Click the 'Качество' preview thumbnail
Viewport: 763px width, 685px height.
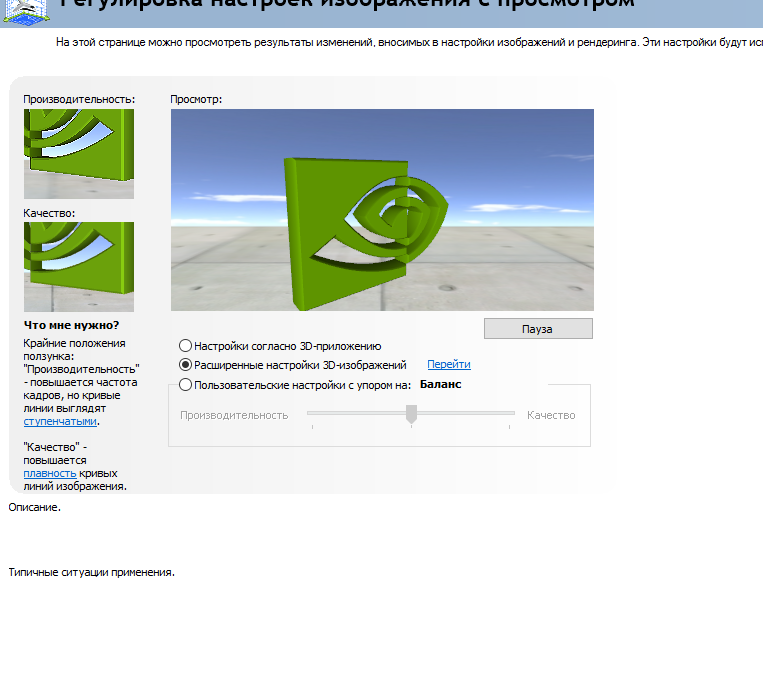click(79, 267)
